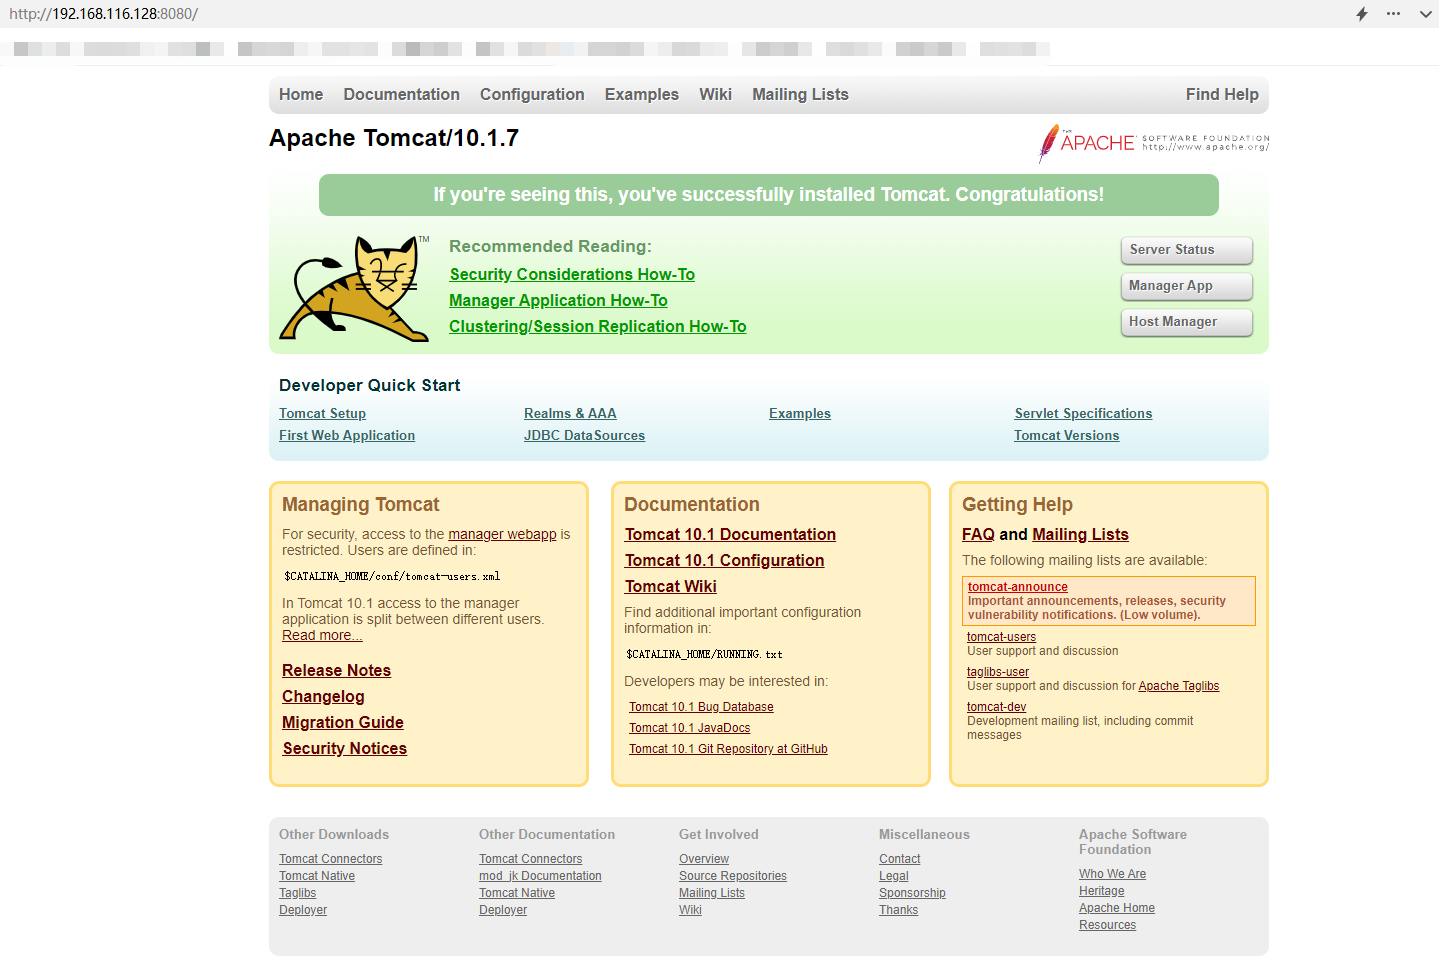This screenshot has height=962, width=1439.
Task: Click Find Help in the navigation bar
Action: pyautogui.click(x=1222, y=94)
